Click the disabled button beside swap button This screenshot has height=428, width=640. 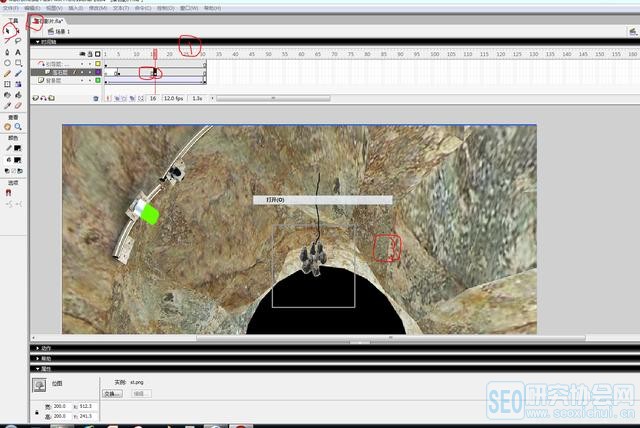click(x=141, y=394)
